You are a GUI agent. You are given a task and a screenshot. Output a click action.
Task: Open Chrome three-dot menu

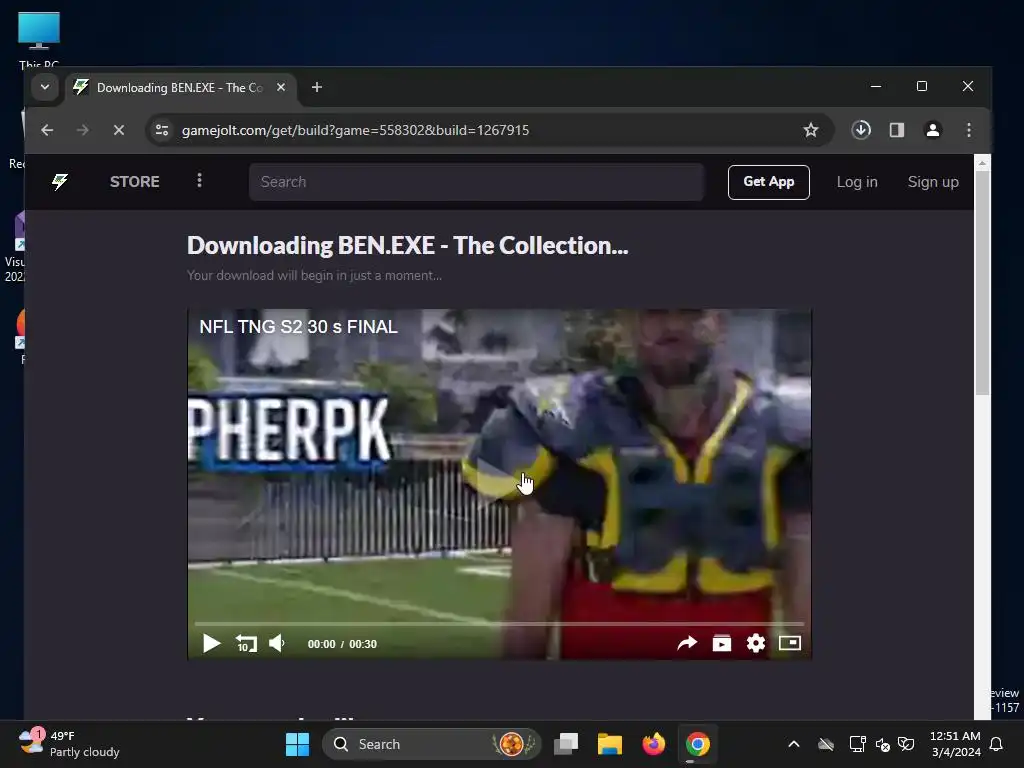(968, 130)
